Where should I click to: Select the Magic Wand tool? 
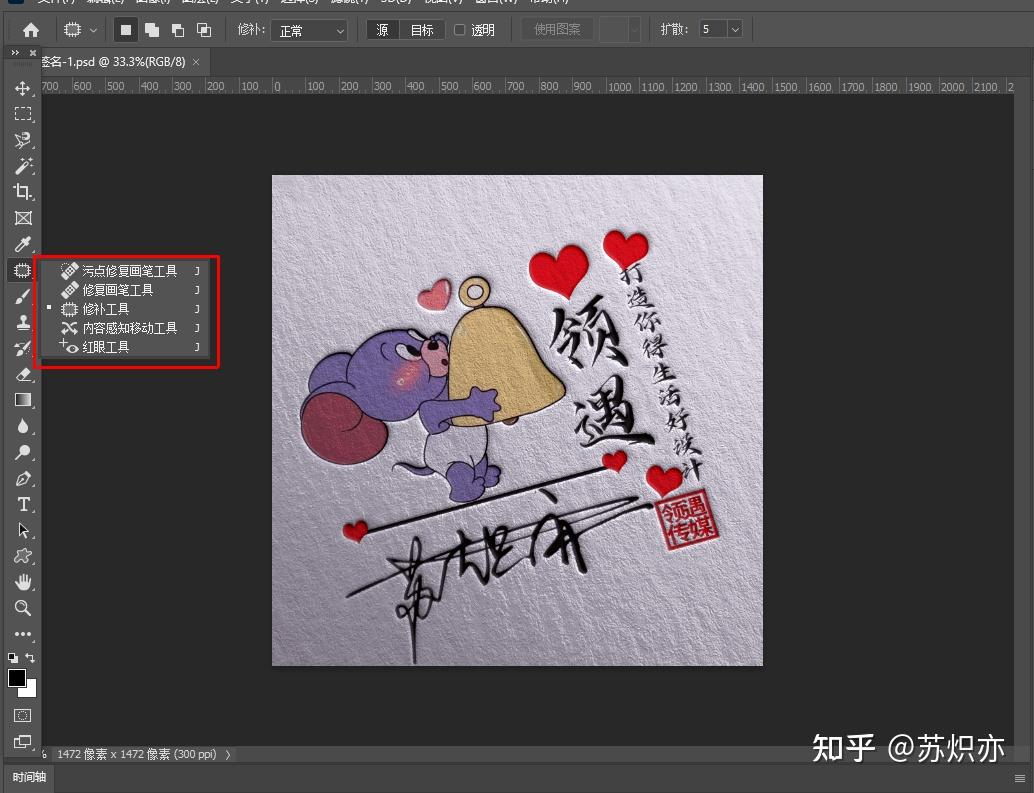22,166
